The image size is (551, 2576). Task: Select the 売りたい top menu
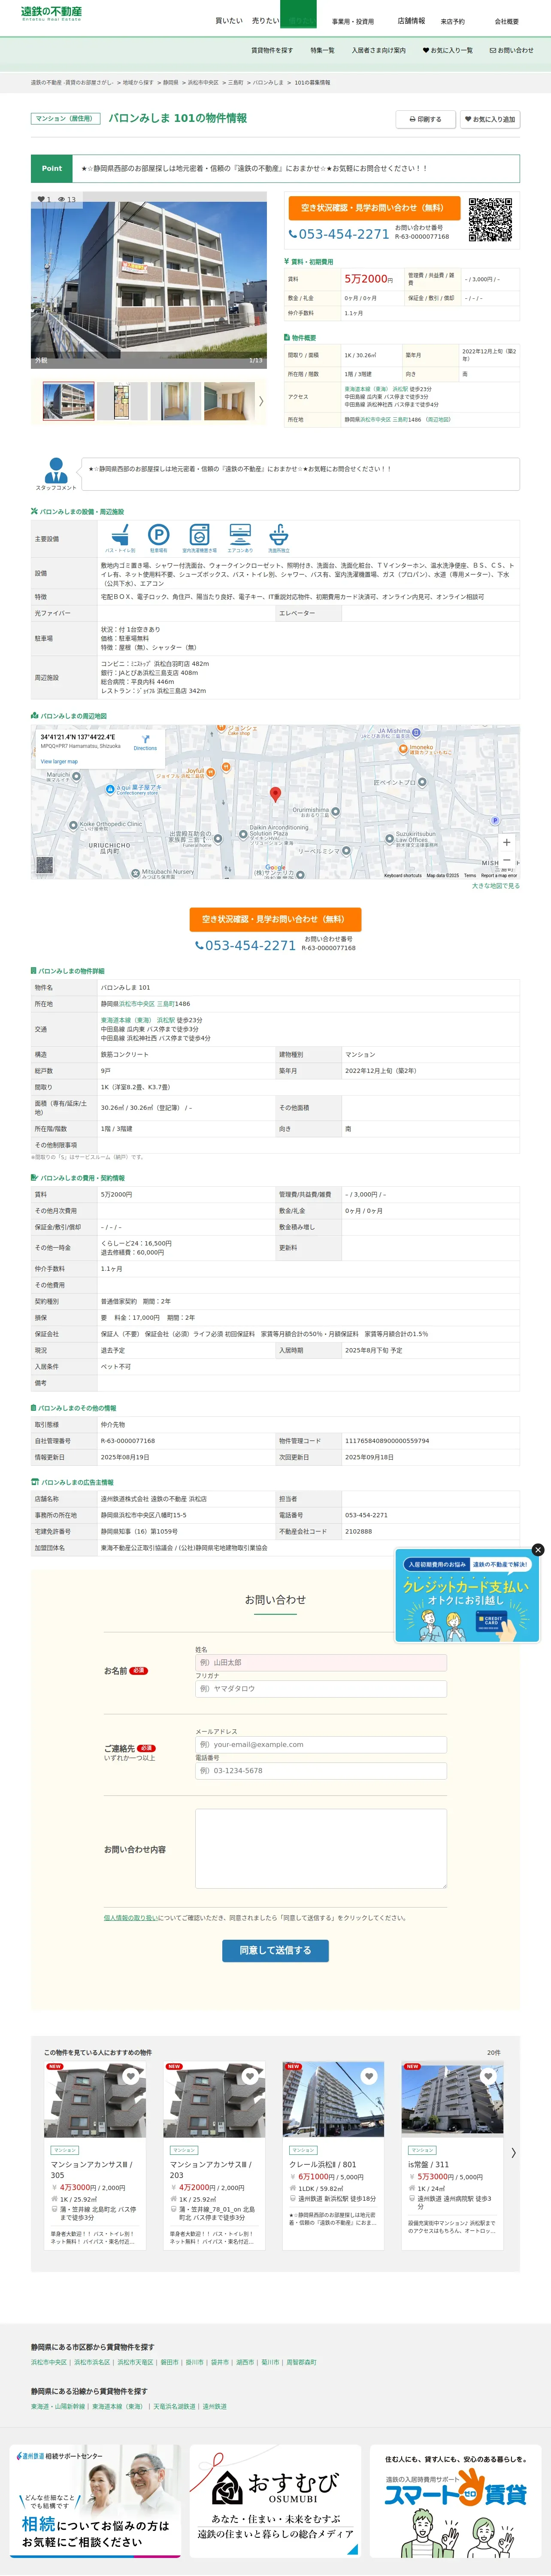coord(265,20)
